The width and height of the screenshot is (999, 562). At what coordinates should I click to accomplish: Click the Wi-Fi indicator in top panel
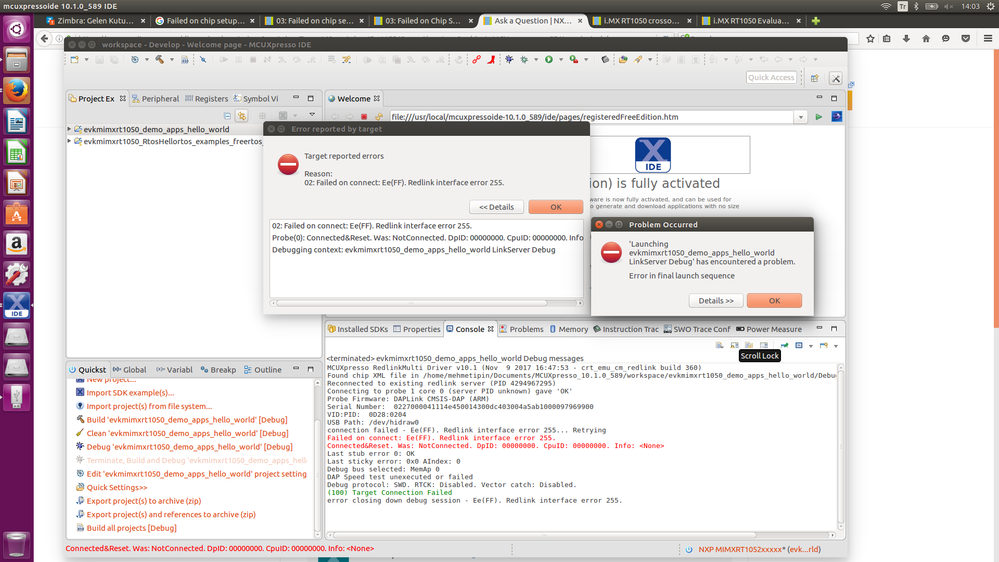[886, 6]
